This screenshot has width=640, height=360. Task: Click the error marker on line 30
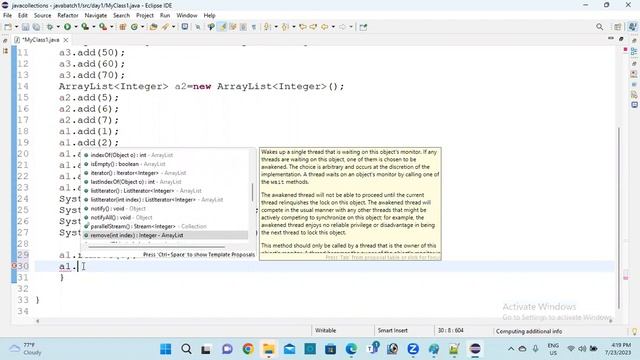(14, 266)
